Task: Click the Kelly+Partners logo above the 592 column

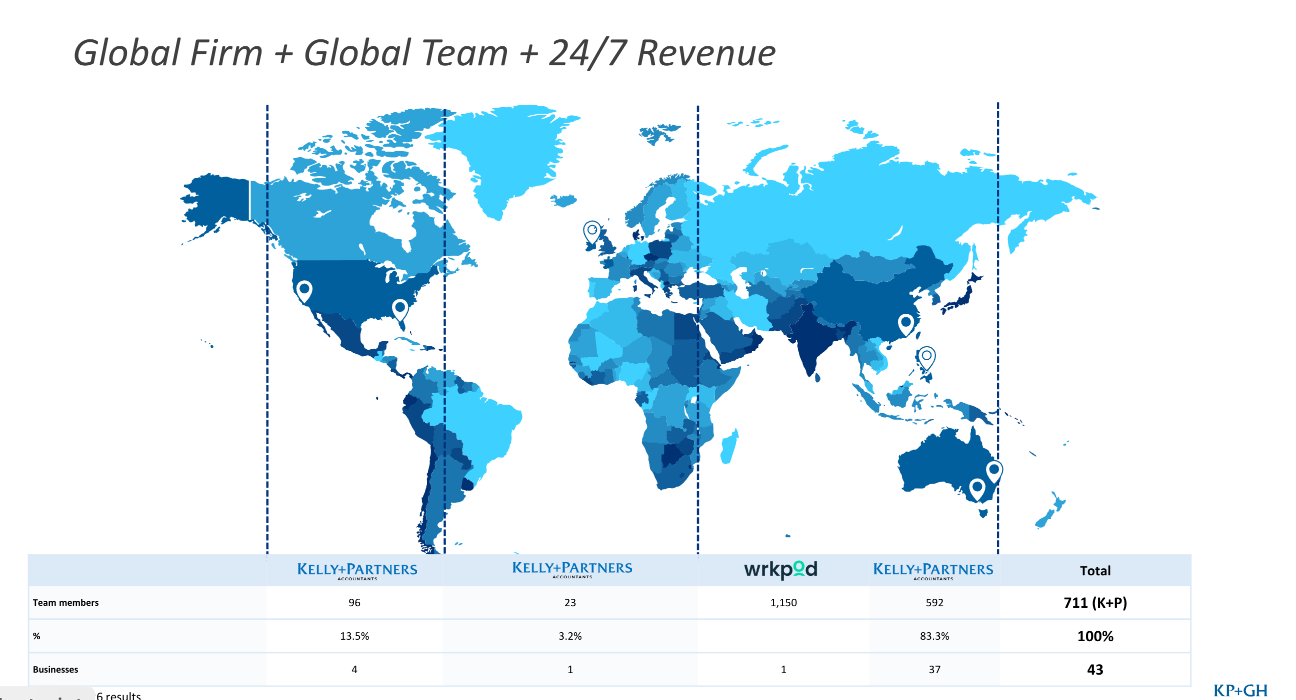Action: (933, 570)
